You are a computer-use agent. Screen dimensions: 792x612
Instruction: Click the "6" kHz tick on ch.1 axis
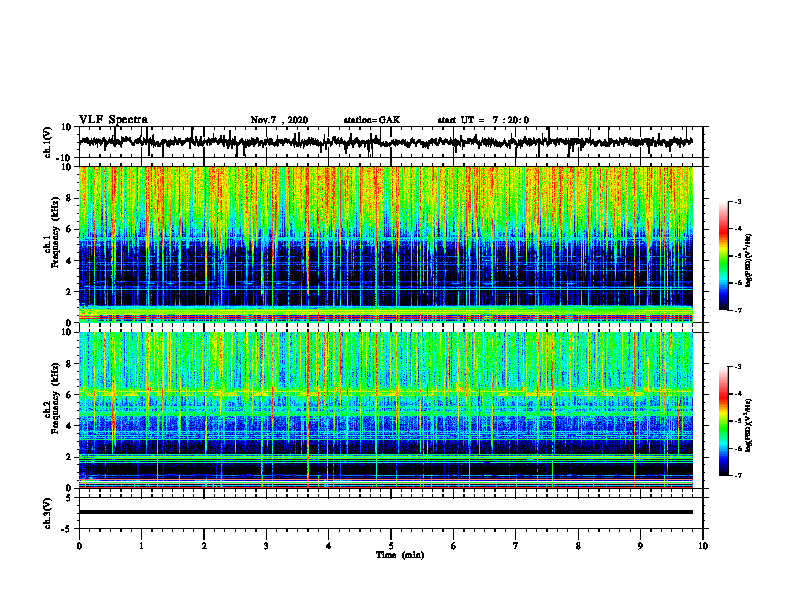coord(69,229)
